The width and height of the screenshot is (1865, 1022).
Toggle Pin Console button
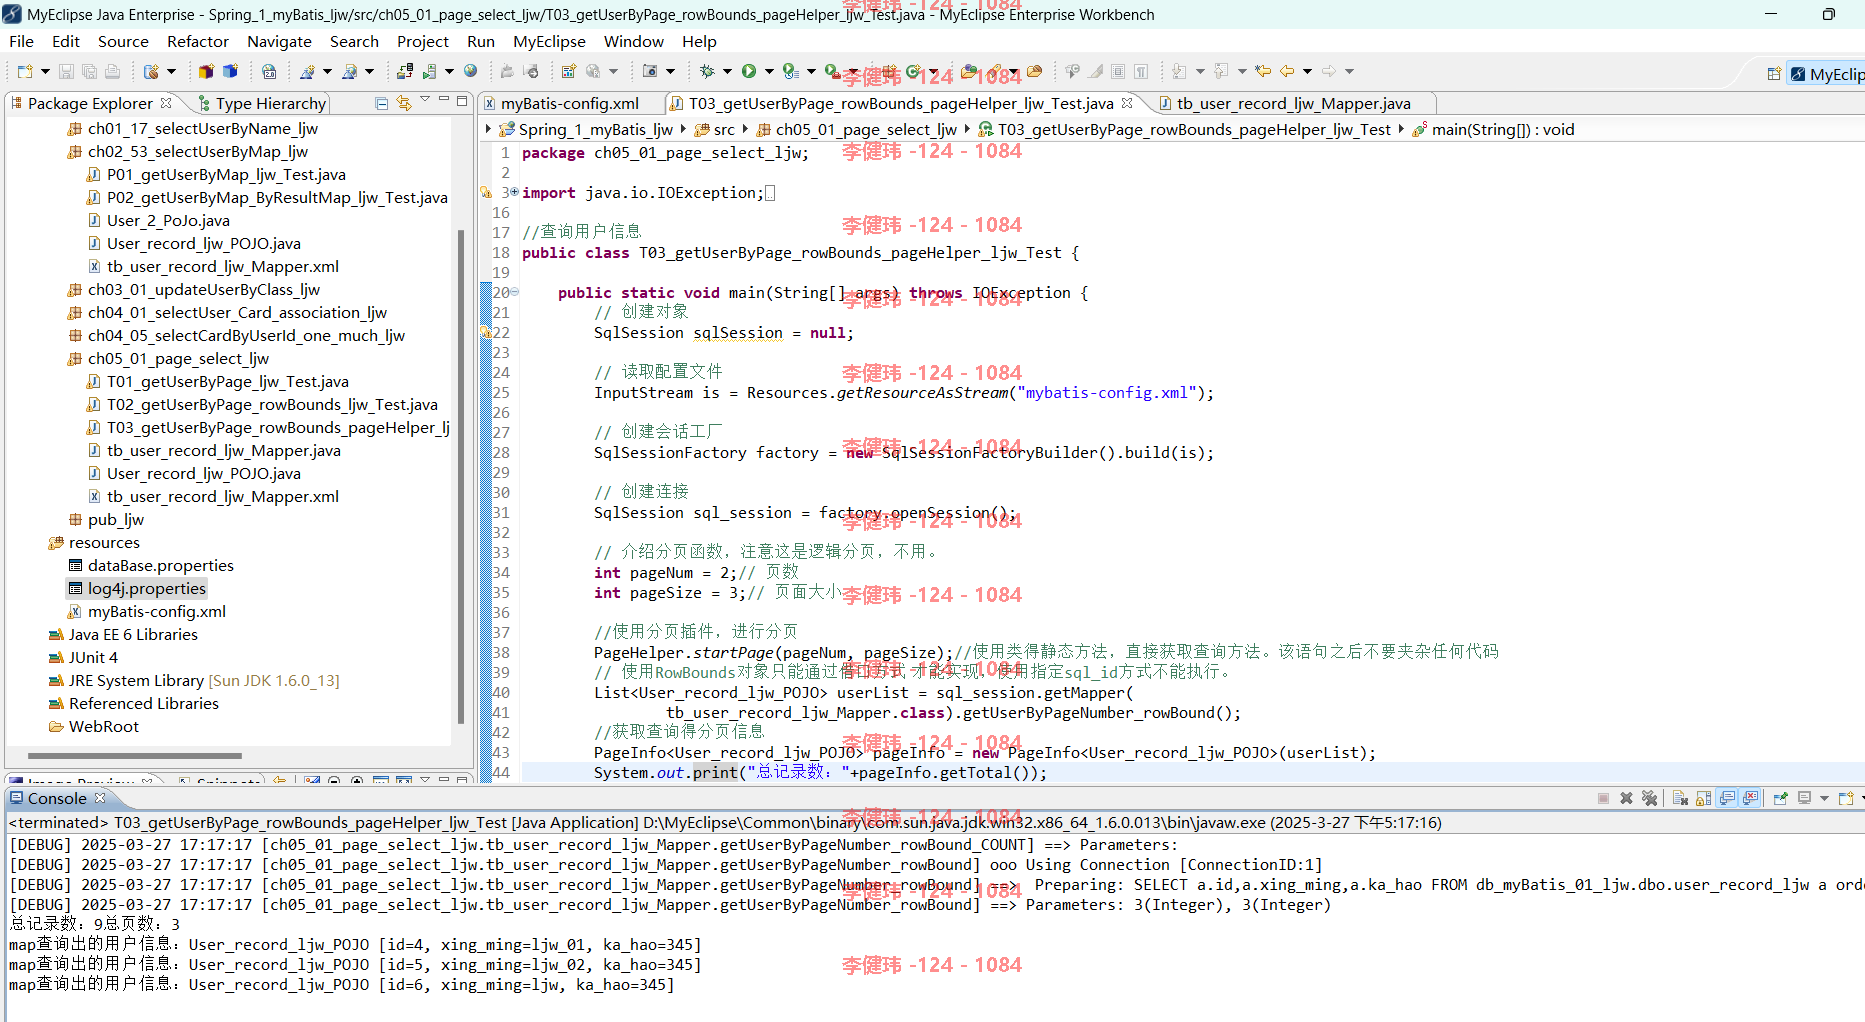point(1780,798)
